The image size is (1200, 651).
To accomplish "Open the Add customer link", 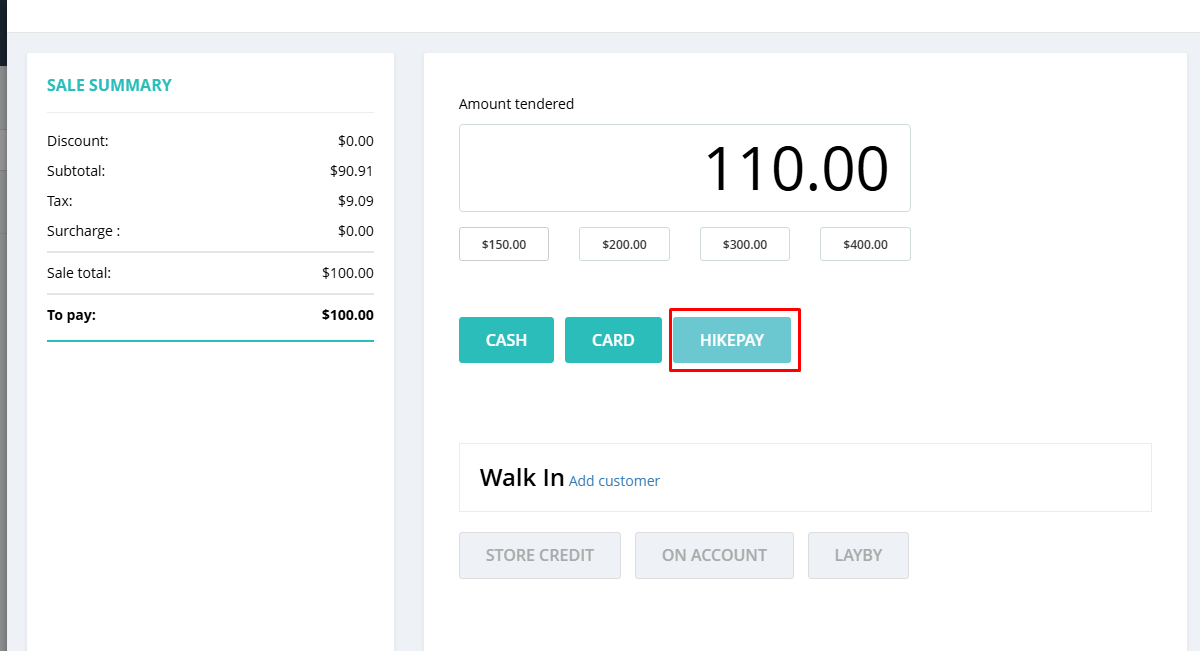I will click(x=614, y=481).
